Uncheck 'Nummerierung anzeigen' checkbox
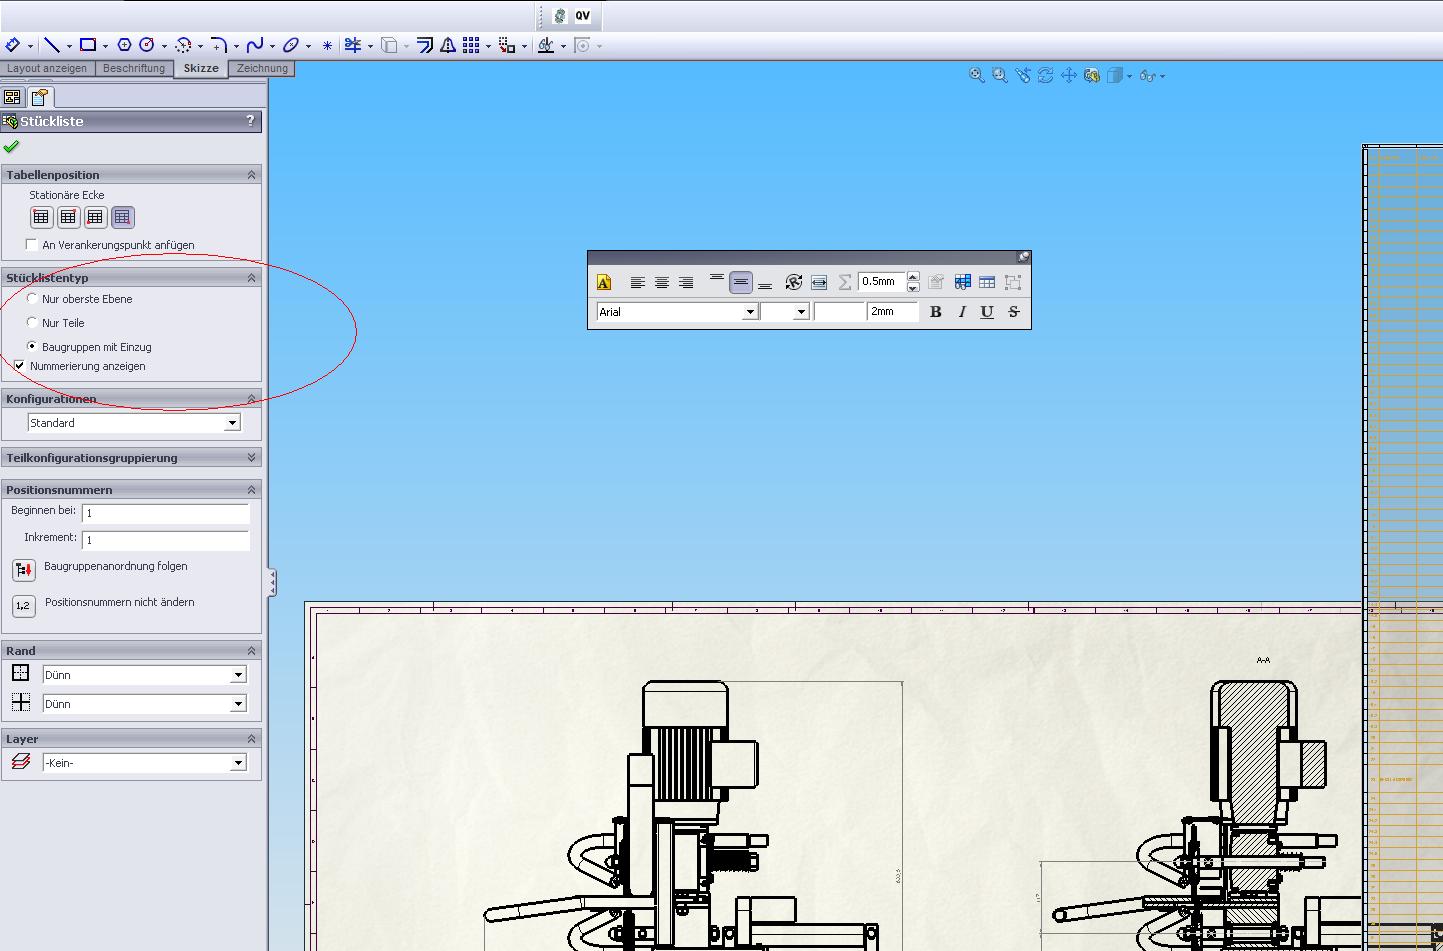This screenshot has height=951, width=1443. (20, 366)
